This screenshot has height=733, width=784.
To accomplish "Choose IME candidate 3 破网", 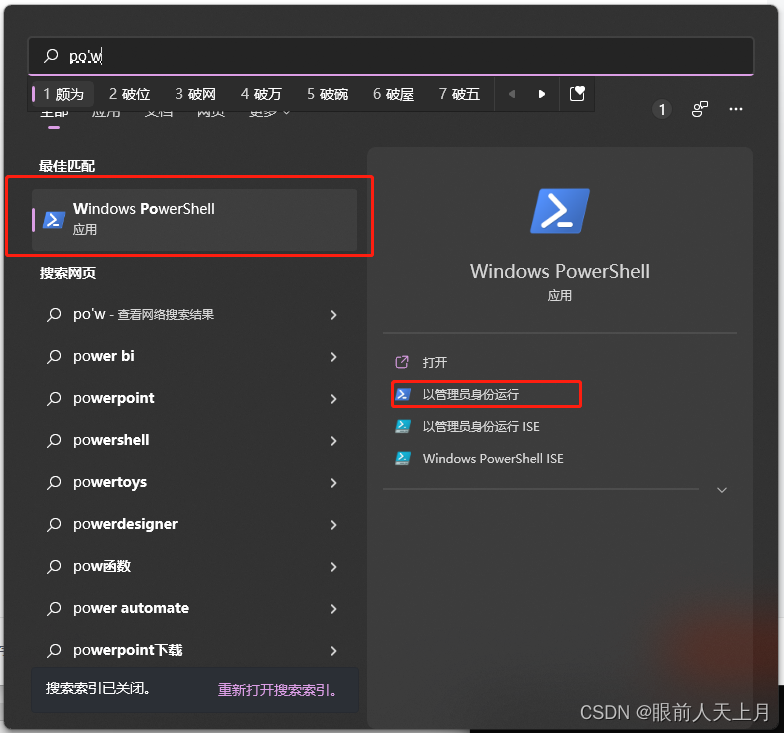I will tap(196, 94).
